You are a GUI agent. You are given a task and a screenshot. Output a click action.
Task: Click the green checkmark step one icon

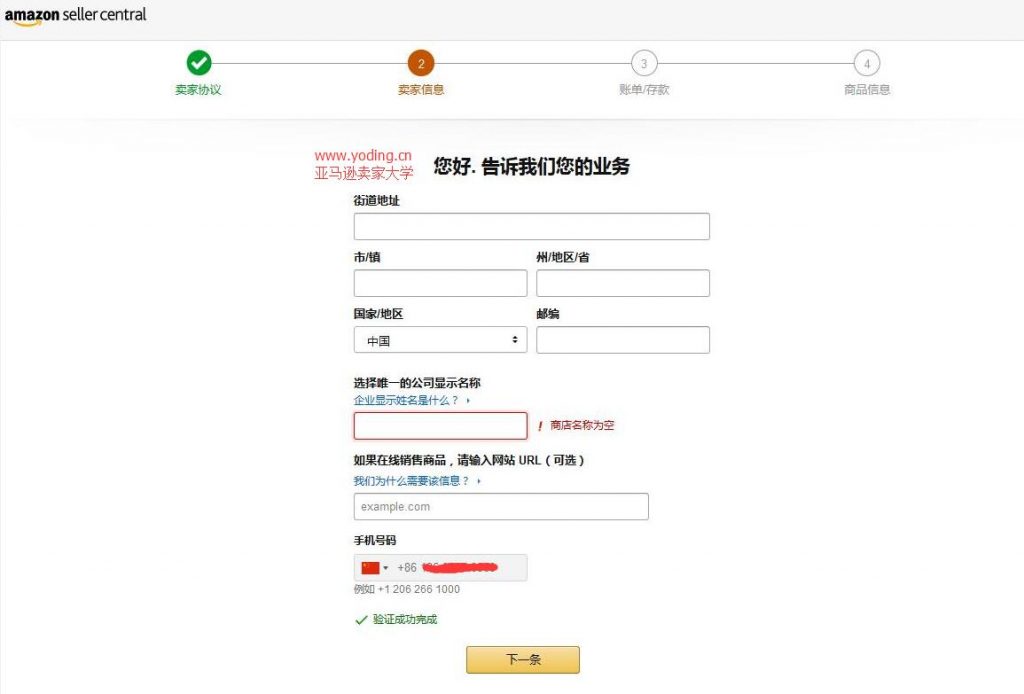[x=199, y=63]
